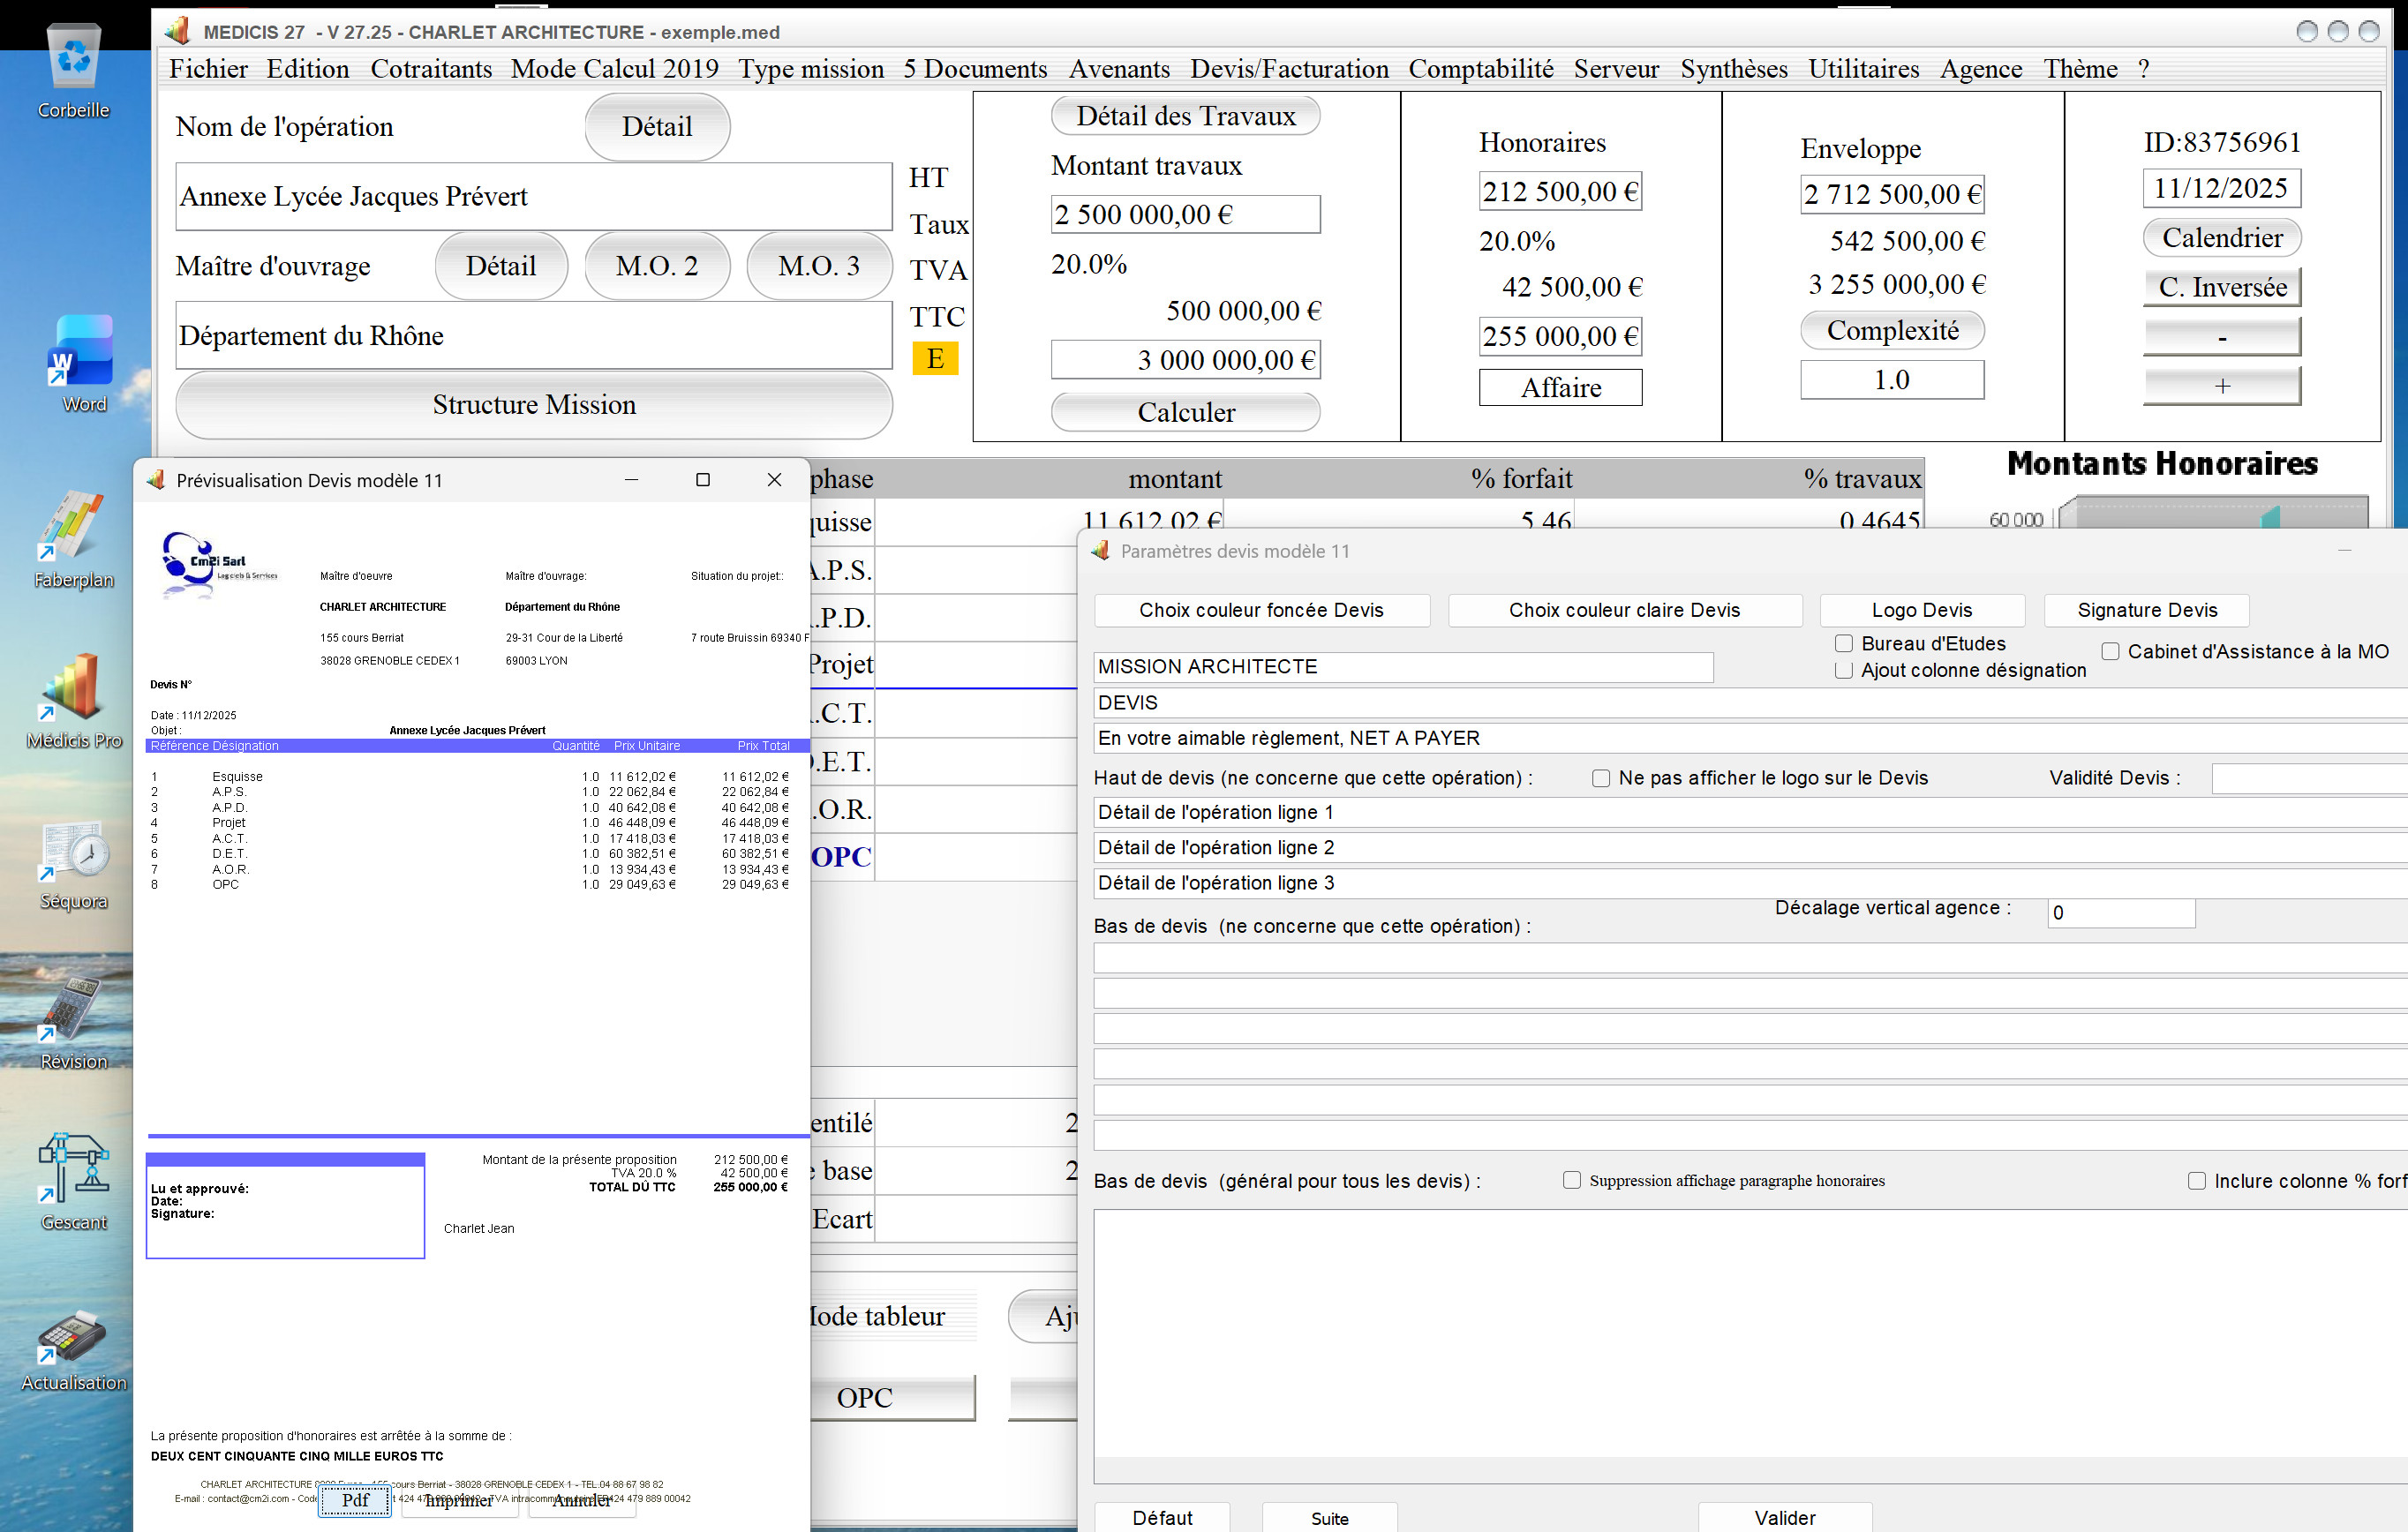2408x1532 pixels.
Task: Open the Actualisation desktop shortcut
Action: coord(74,1351)
